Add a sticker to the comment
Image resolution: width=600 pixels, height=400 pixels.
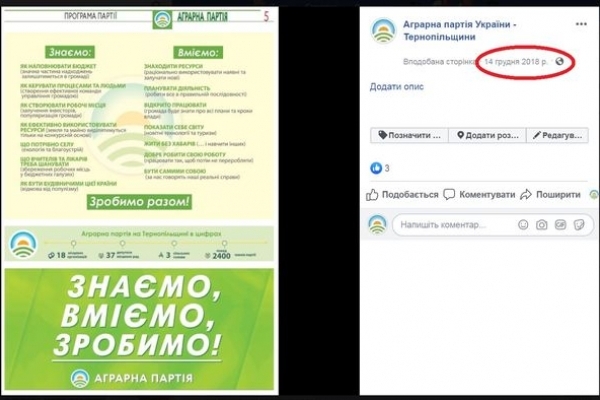coord(579,225)
